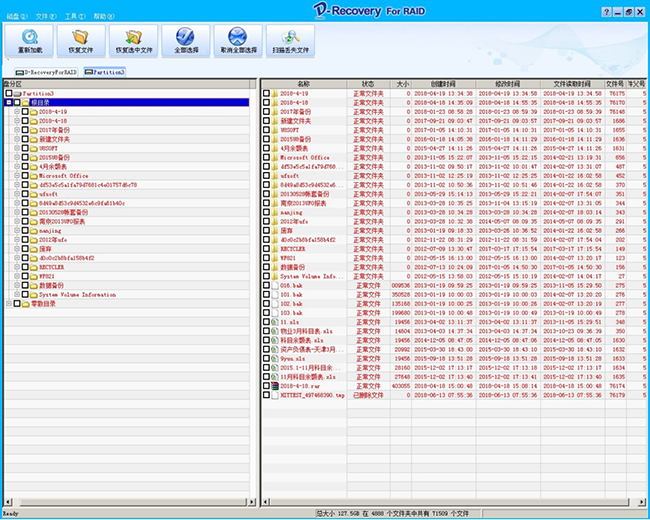650x520 pixels.
Task: Sort by the 名称 name column header
Action: tap(304, 84)
